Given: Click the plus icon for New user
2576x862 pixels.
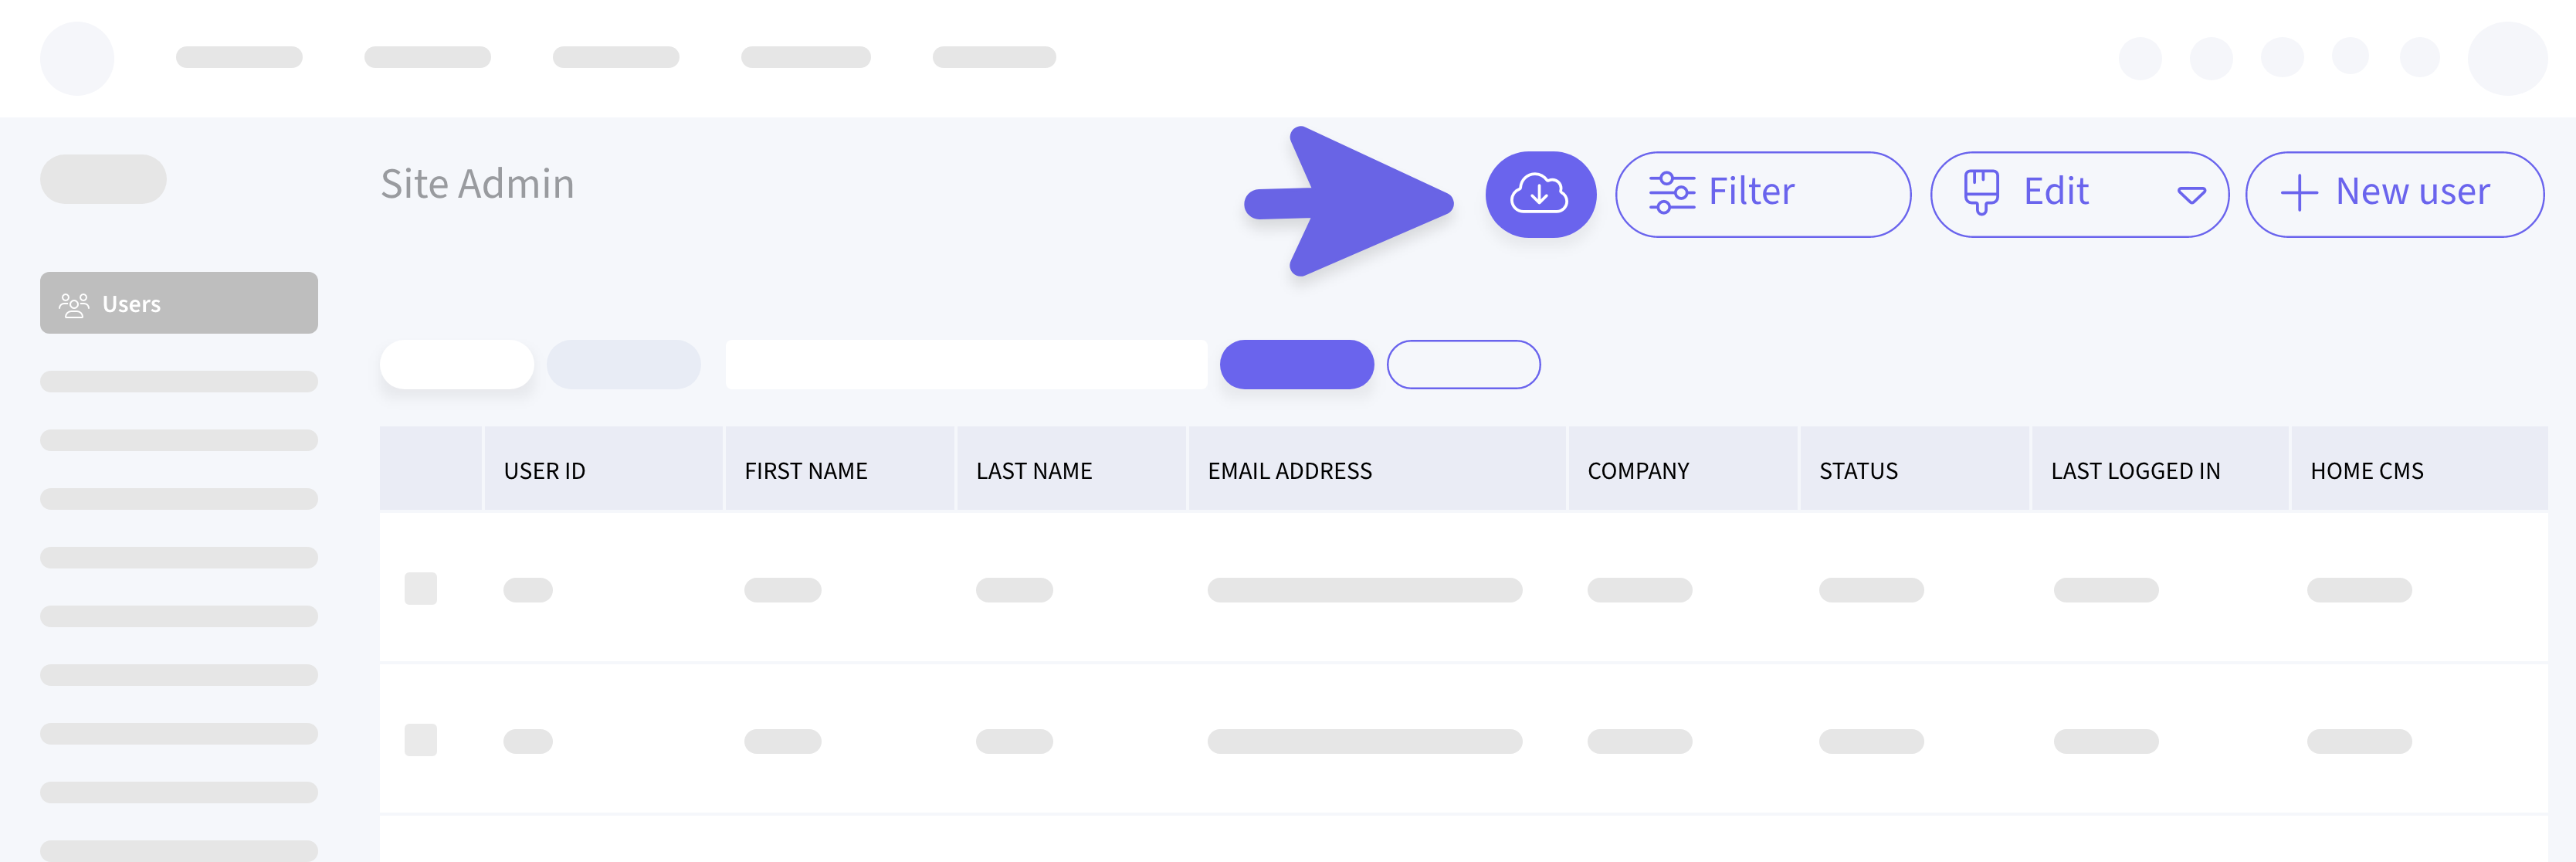Looking at the screenshot, I should 2298,193.
